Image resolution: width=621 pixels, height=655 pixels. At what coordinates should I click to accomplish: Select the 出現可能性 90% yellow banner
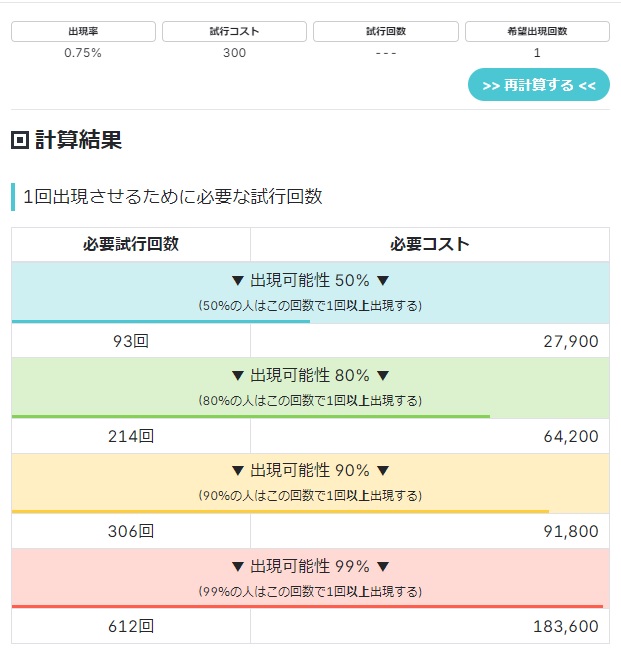[x=310, y=480]
